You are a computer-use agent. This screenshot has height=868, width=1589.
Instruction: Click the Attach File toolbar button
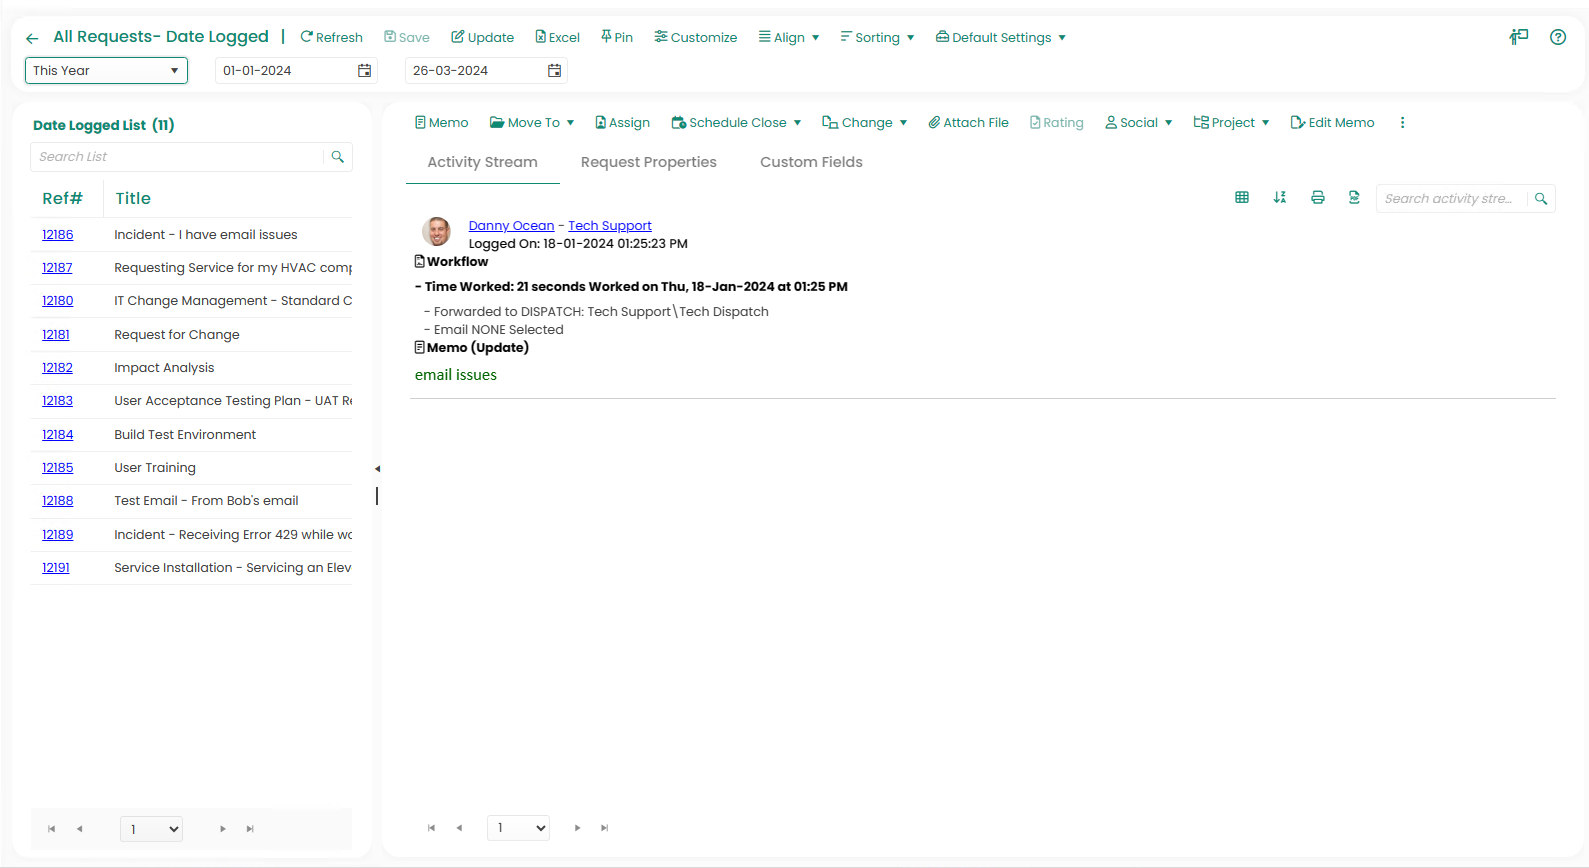click(x=968, y=123)
